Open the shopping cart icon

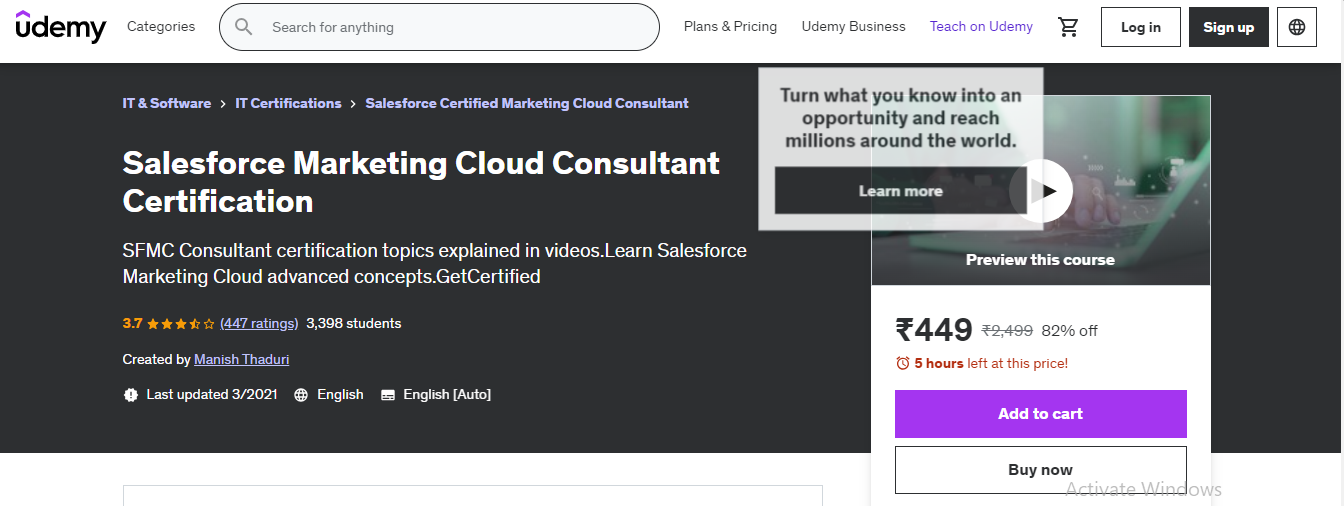tap(1068, 27)
